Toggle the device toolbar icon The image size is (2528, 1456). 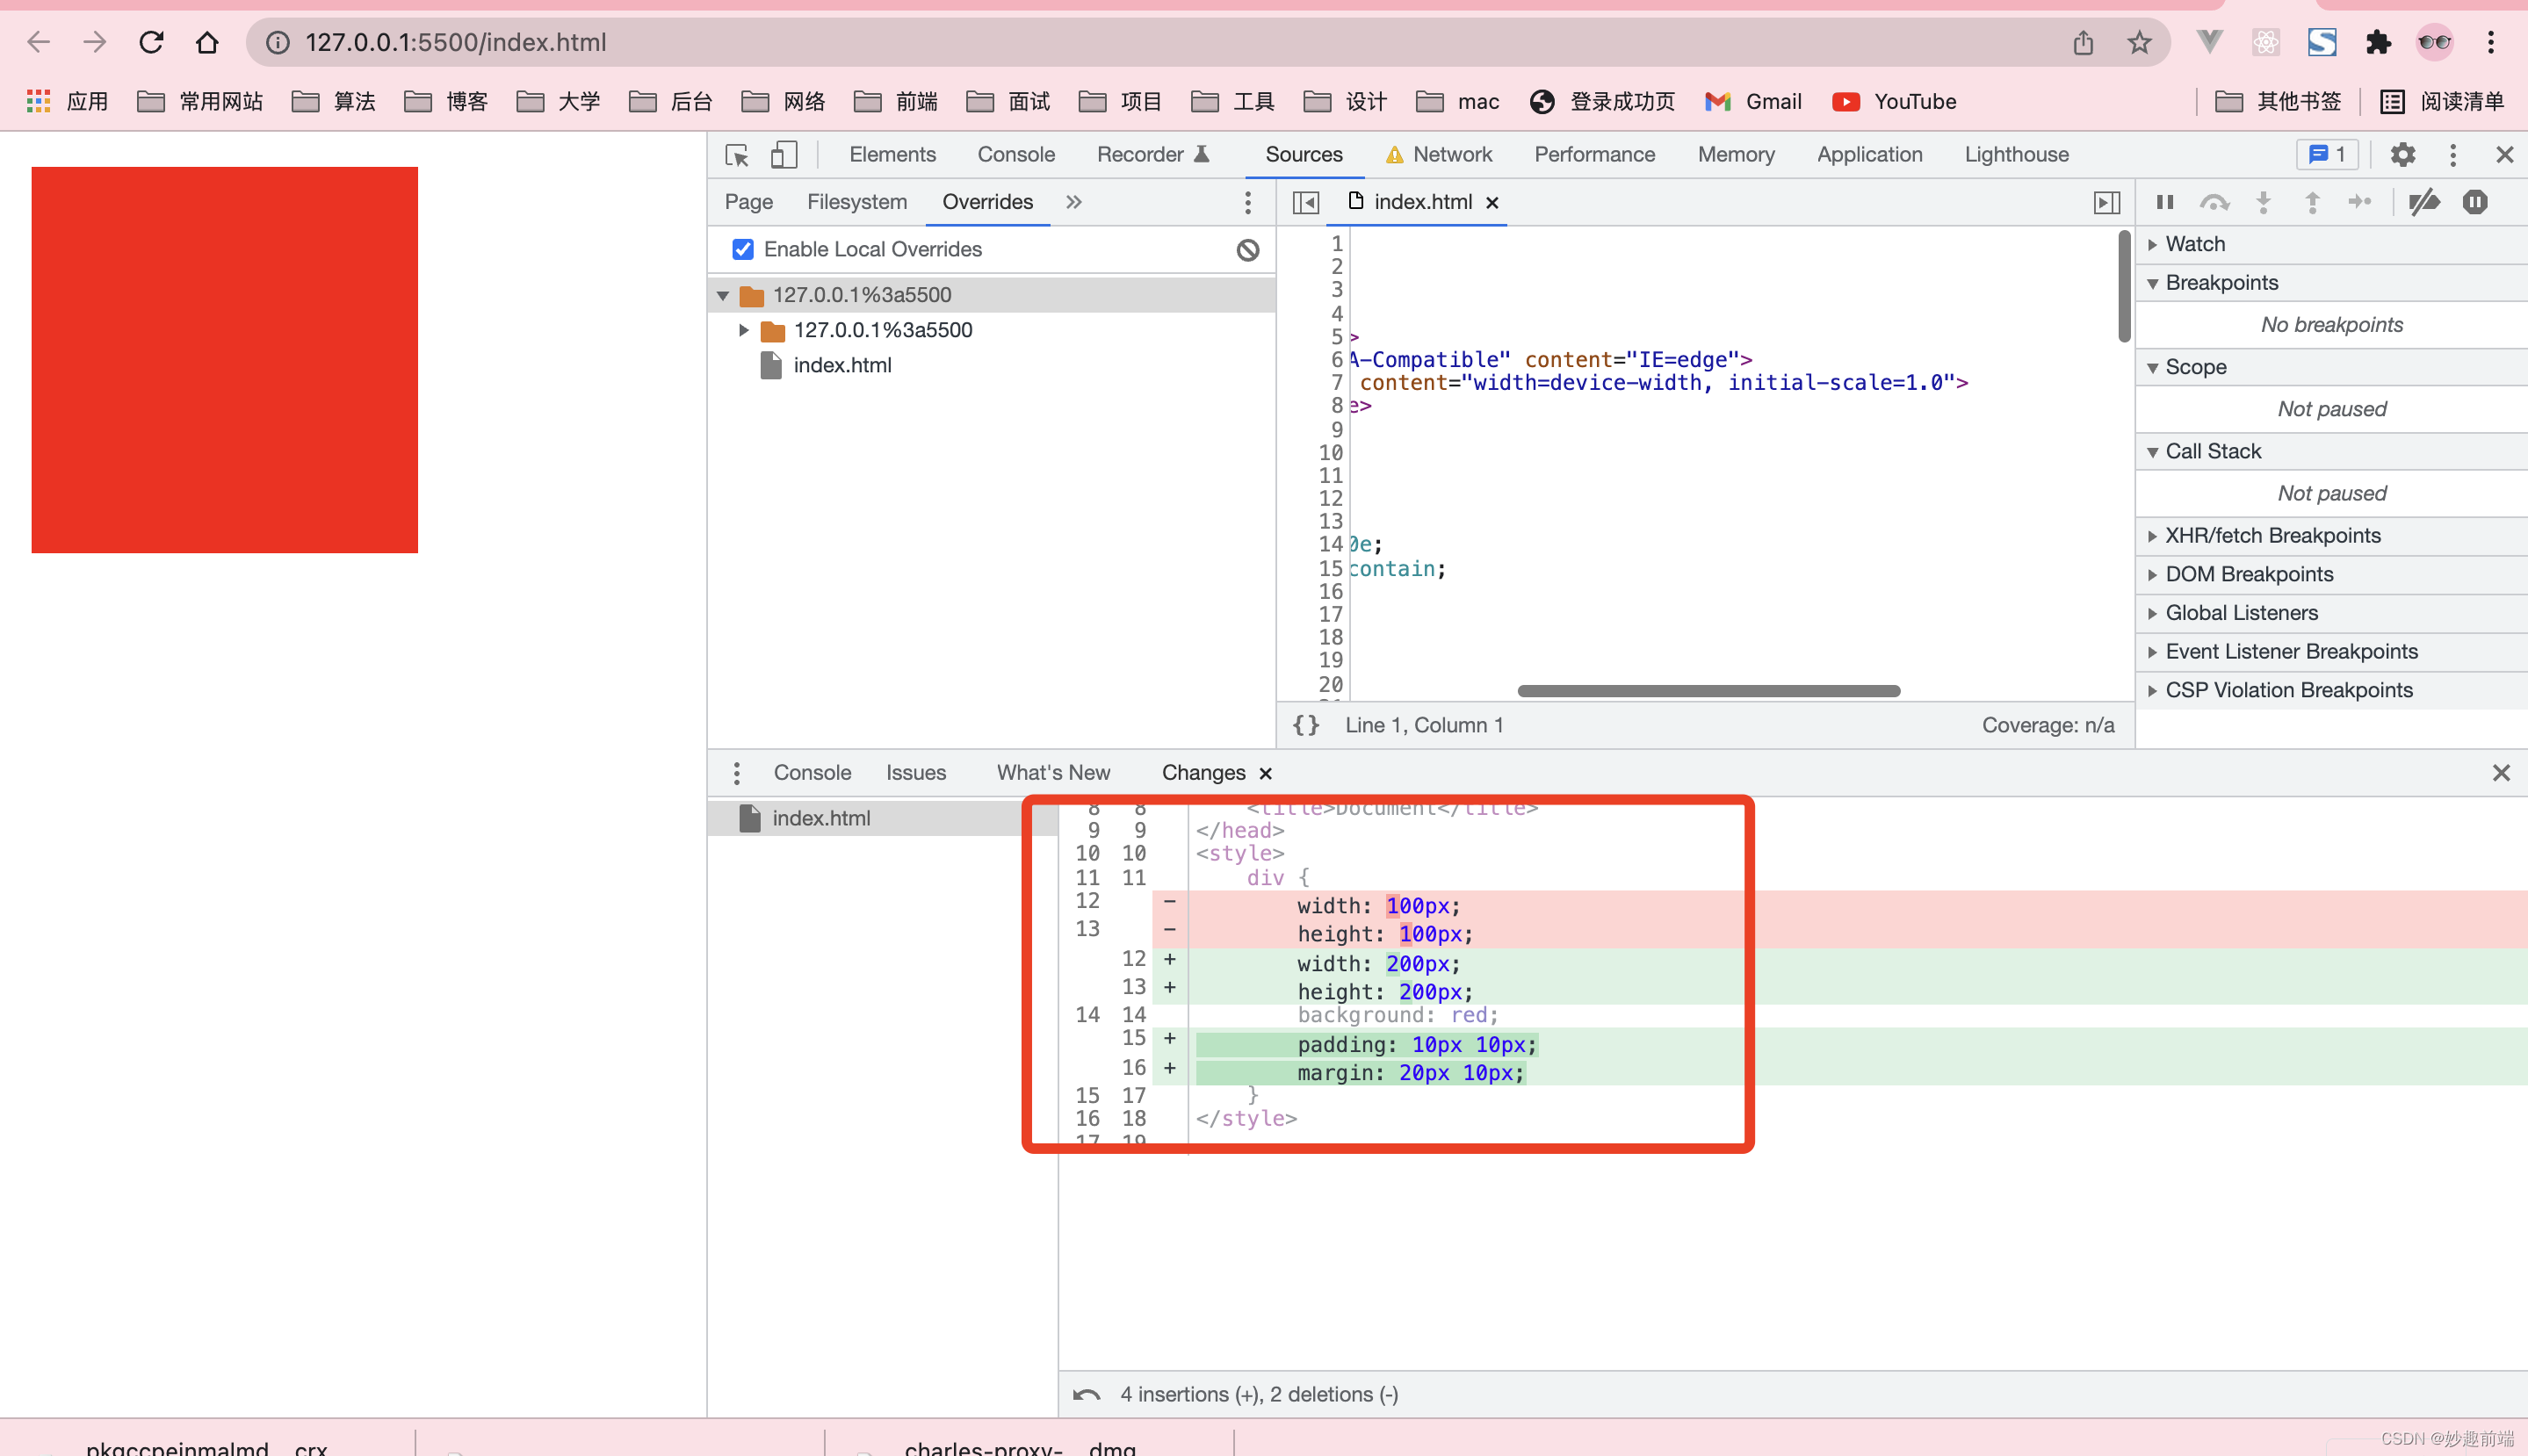coord(784,155)
